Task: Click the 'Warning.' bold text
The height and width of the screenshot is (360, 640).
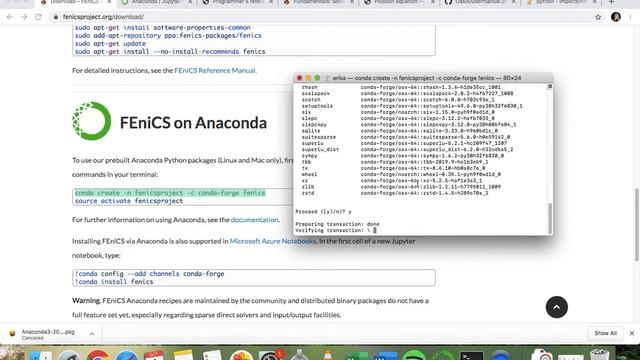Action: click(86, 301)
